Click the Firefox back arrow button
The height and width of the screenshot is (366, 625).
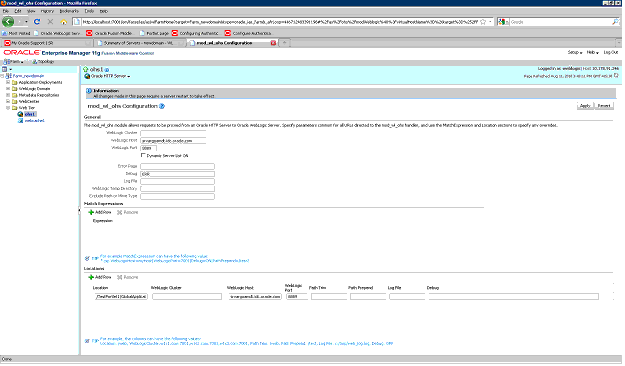point(8,22)
